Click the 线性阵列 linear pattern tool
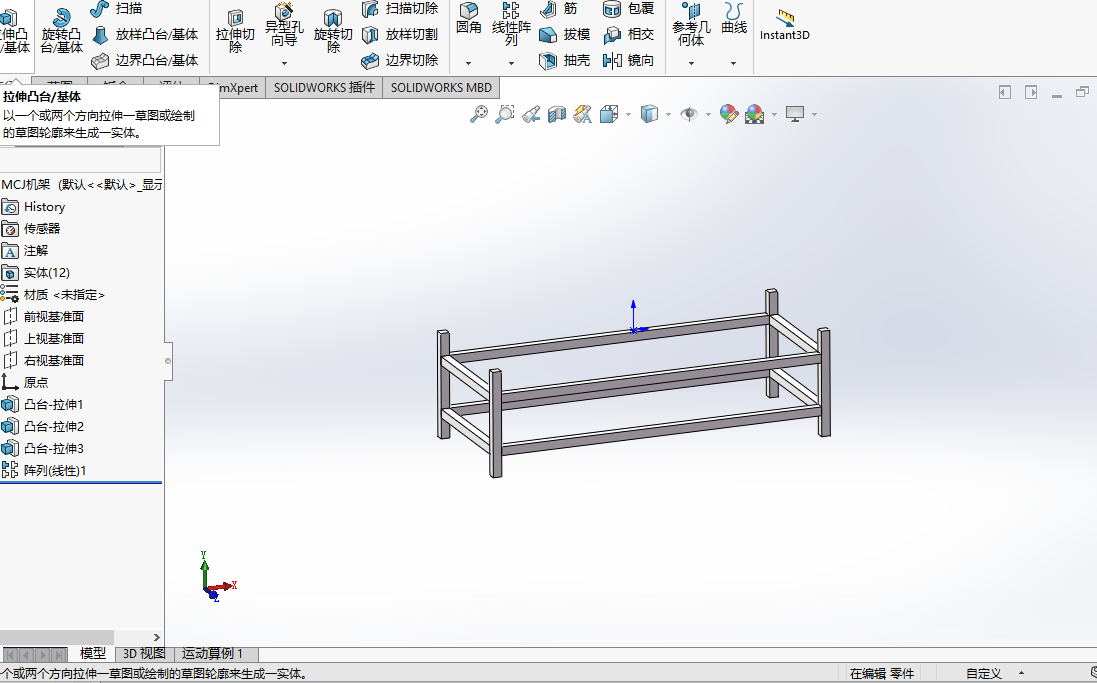1097x683 pixels. [x=511, y=24]
